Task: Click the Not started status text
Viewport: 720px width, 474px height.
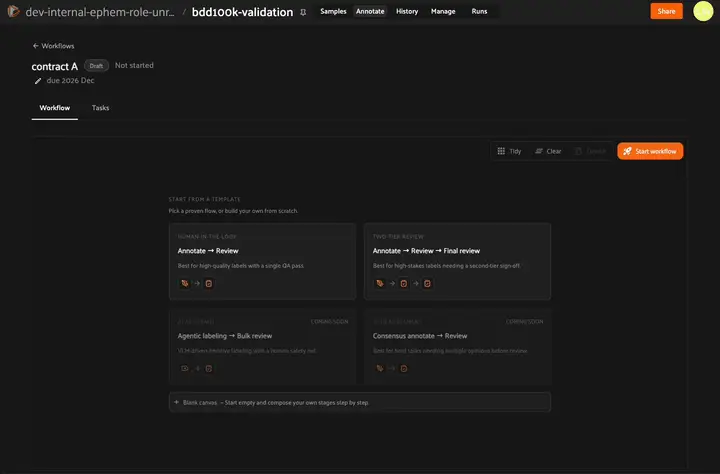Action: (x=134, y=65)
